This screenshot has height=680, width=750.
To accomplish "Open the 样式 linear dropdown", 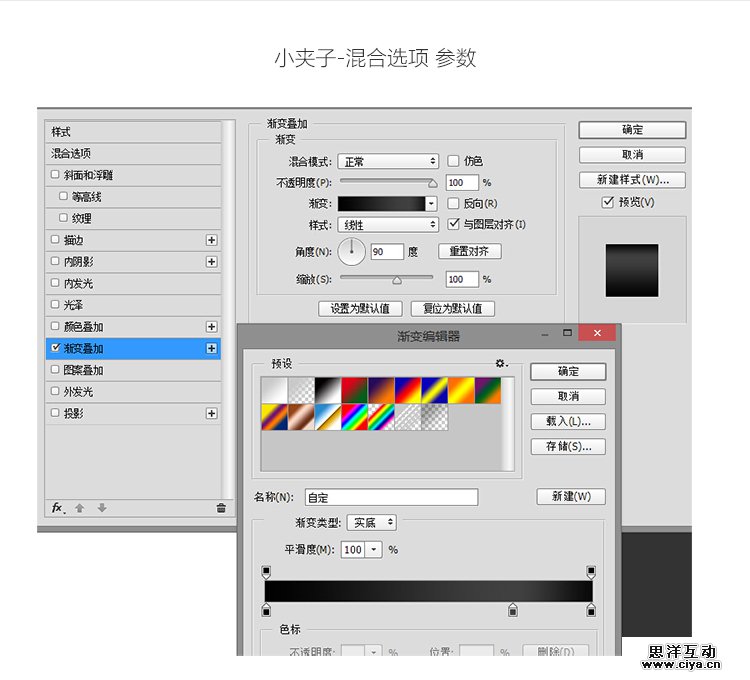I will (388, 225).
